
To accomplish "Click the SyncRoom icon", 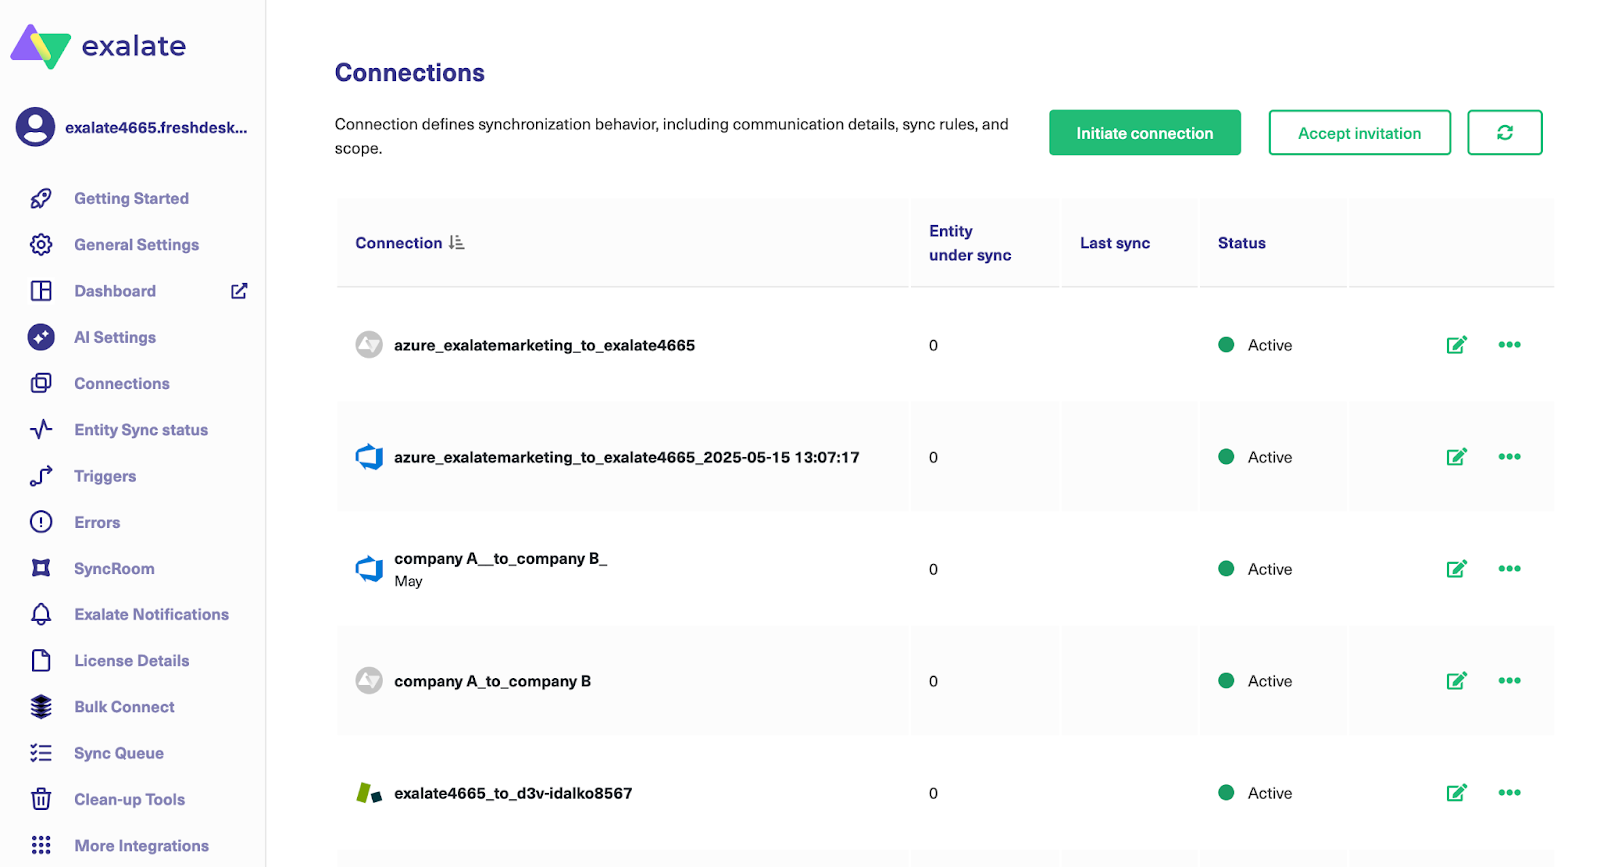I will (x=41, y=568).
